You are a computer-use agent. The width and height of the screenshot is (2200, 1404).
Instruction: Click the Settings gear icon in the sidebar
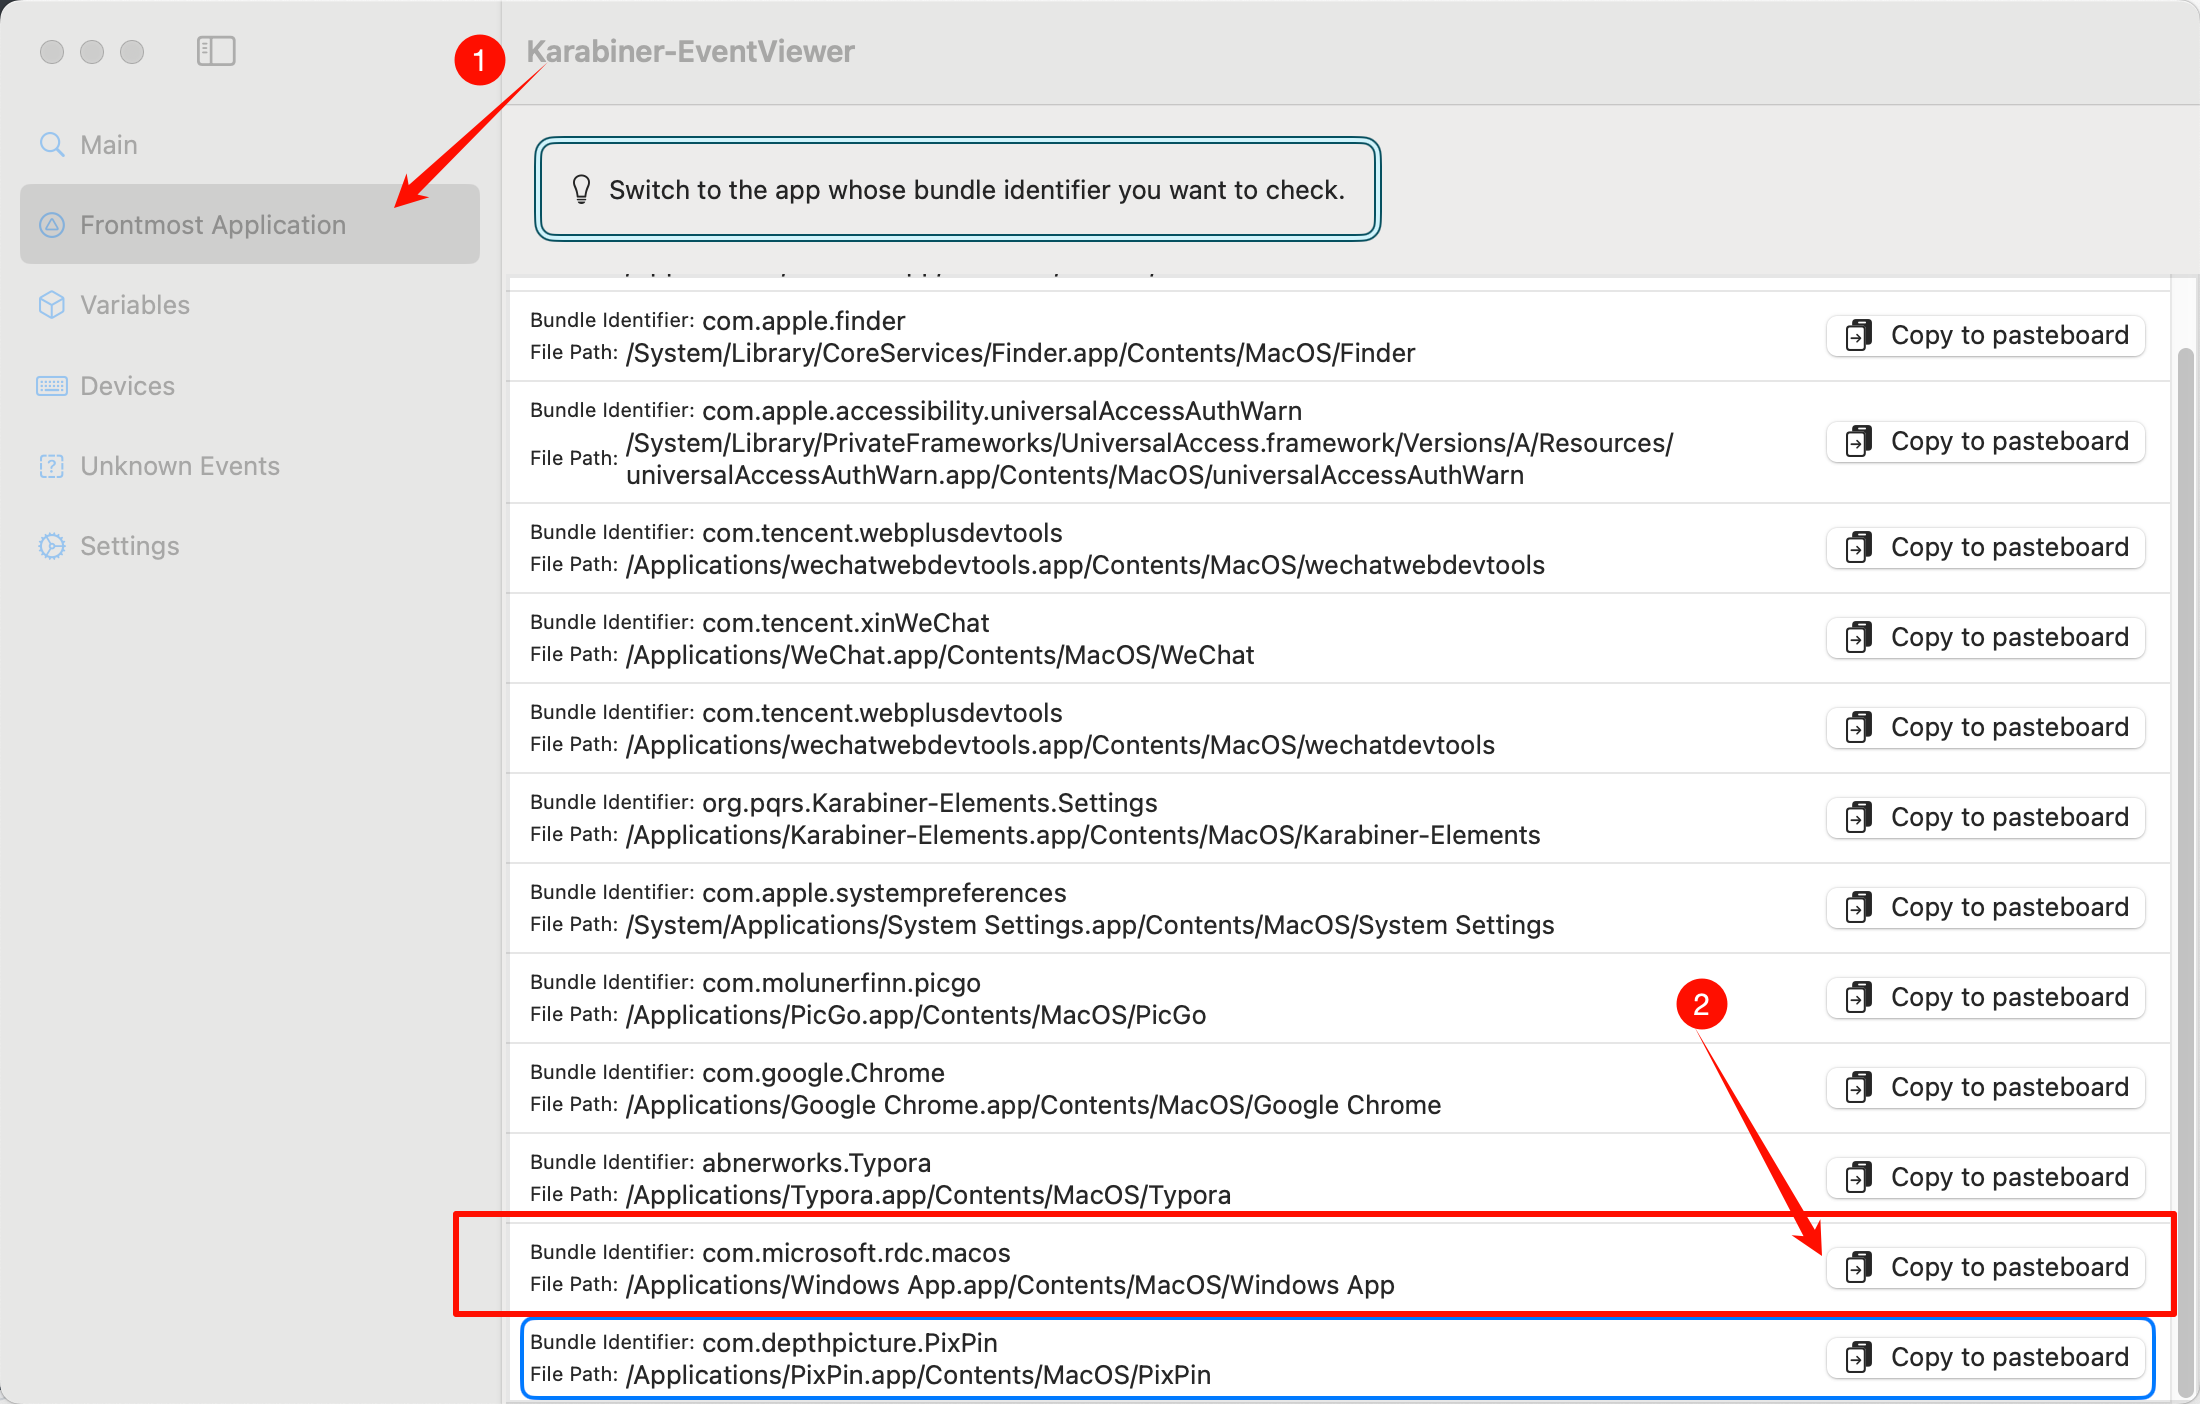[x=52, y=546]
